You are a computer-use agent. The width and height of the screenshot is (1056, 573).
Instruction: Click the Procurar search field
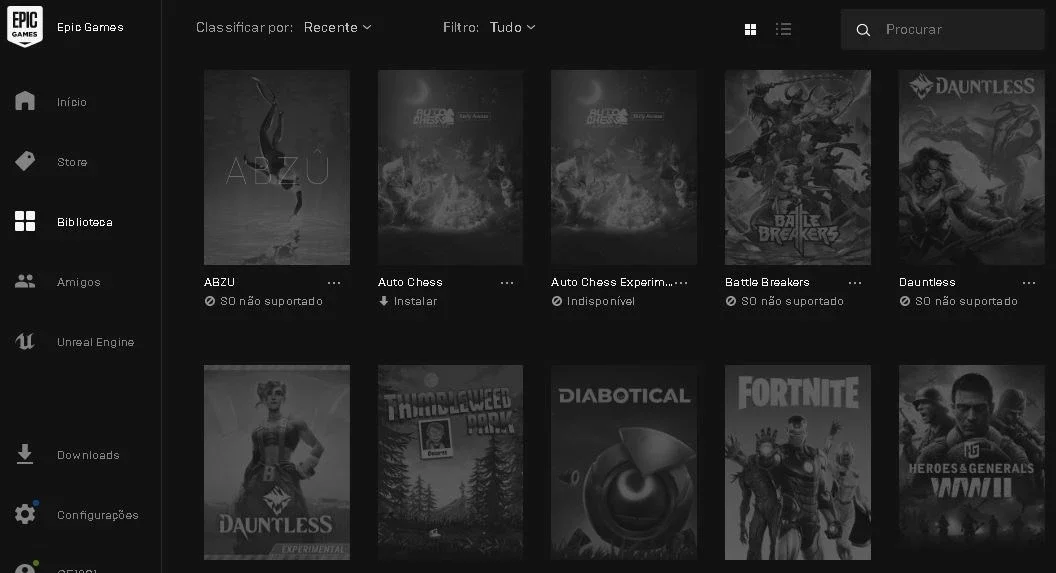pyautogui.click(x=942, y=29)
